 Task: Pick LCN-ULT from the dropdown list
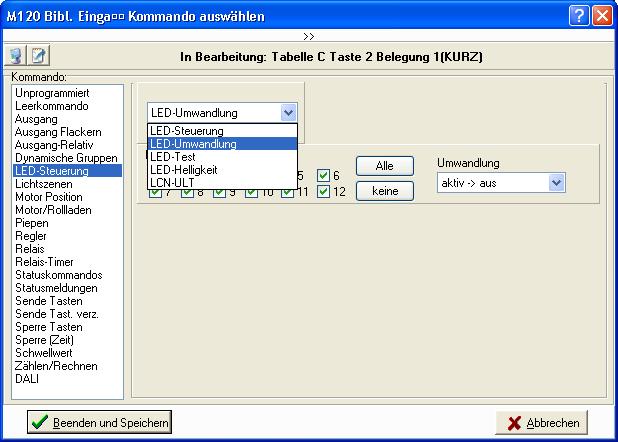171,183
